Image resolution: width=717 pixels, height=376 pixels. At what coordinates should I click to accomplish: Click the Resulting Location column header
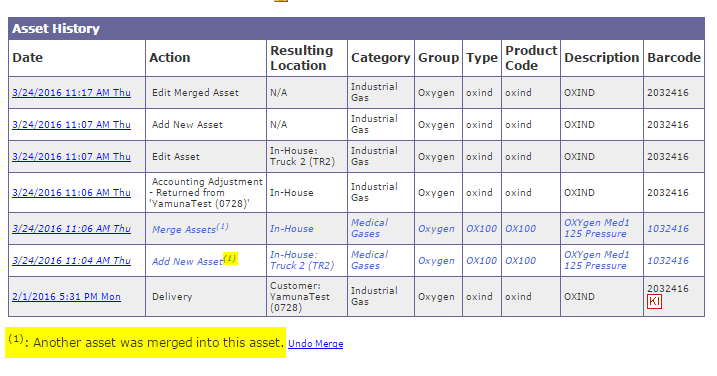tap(301, 58)
